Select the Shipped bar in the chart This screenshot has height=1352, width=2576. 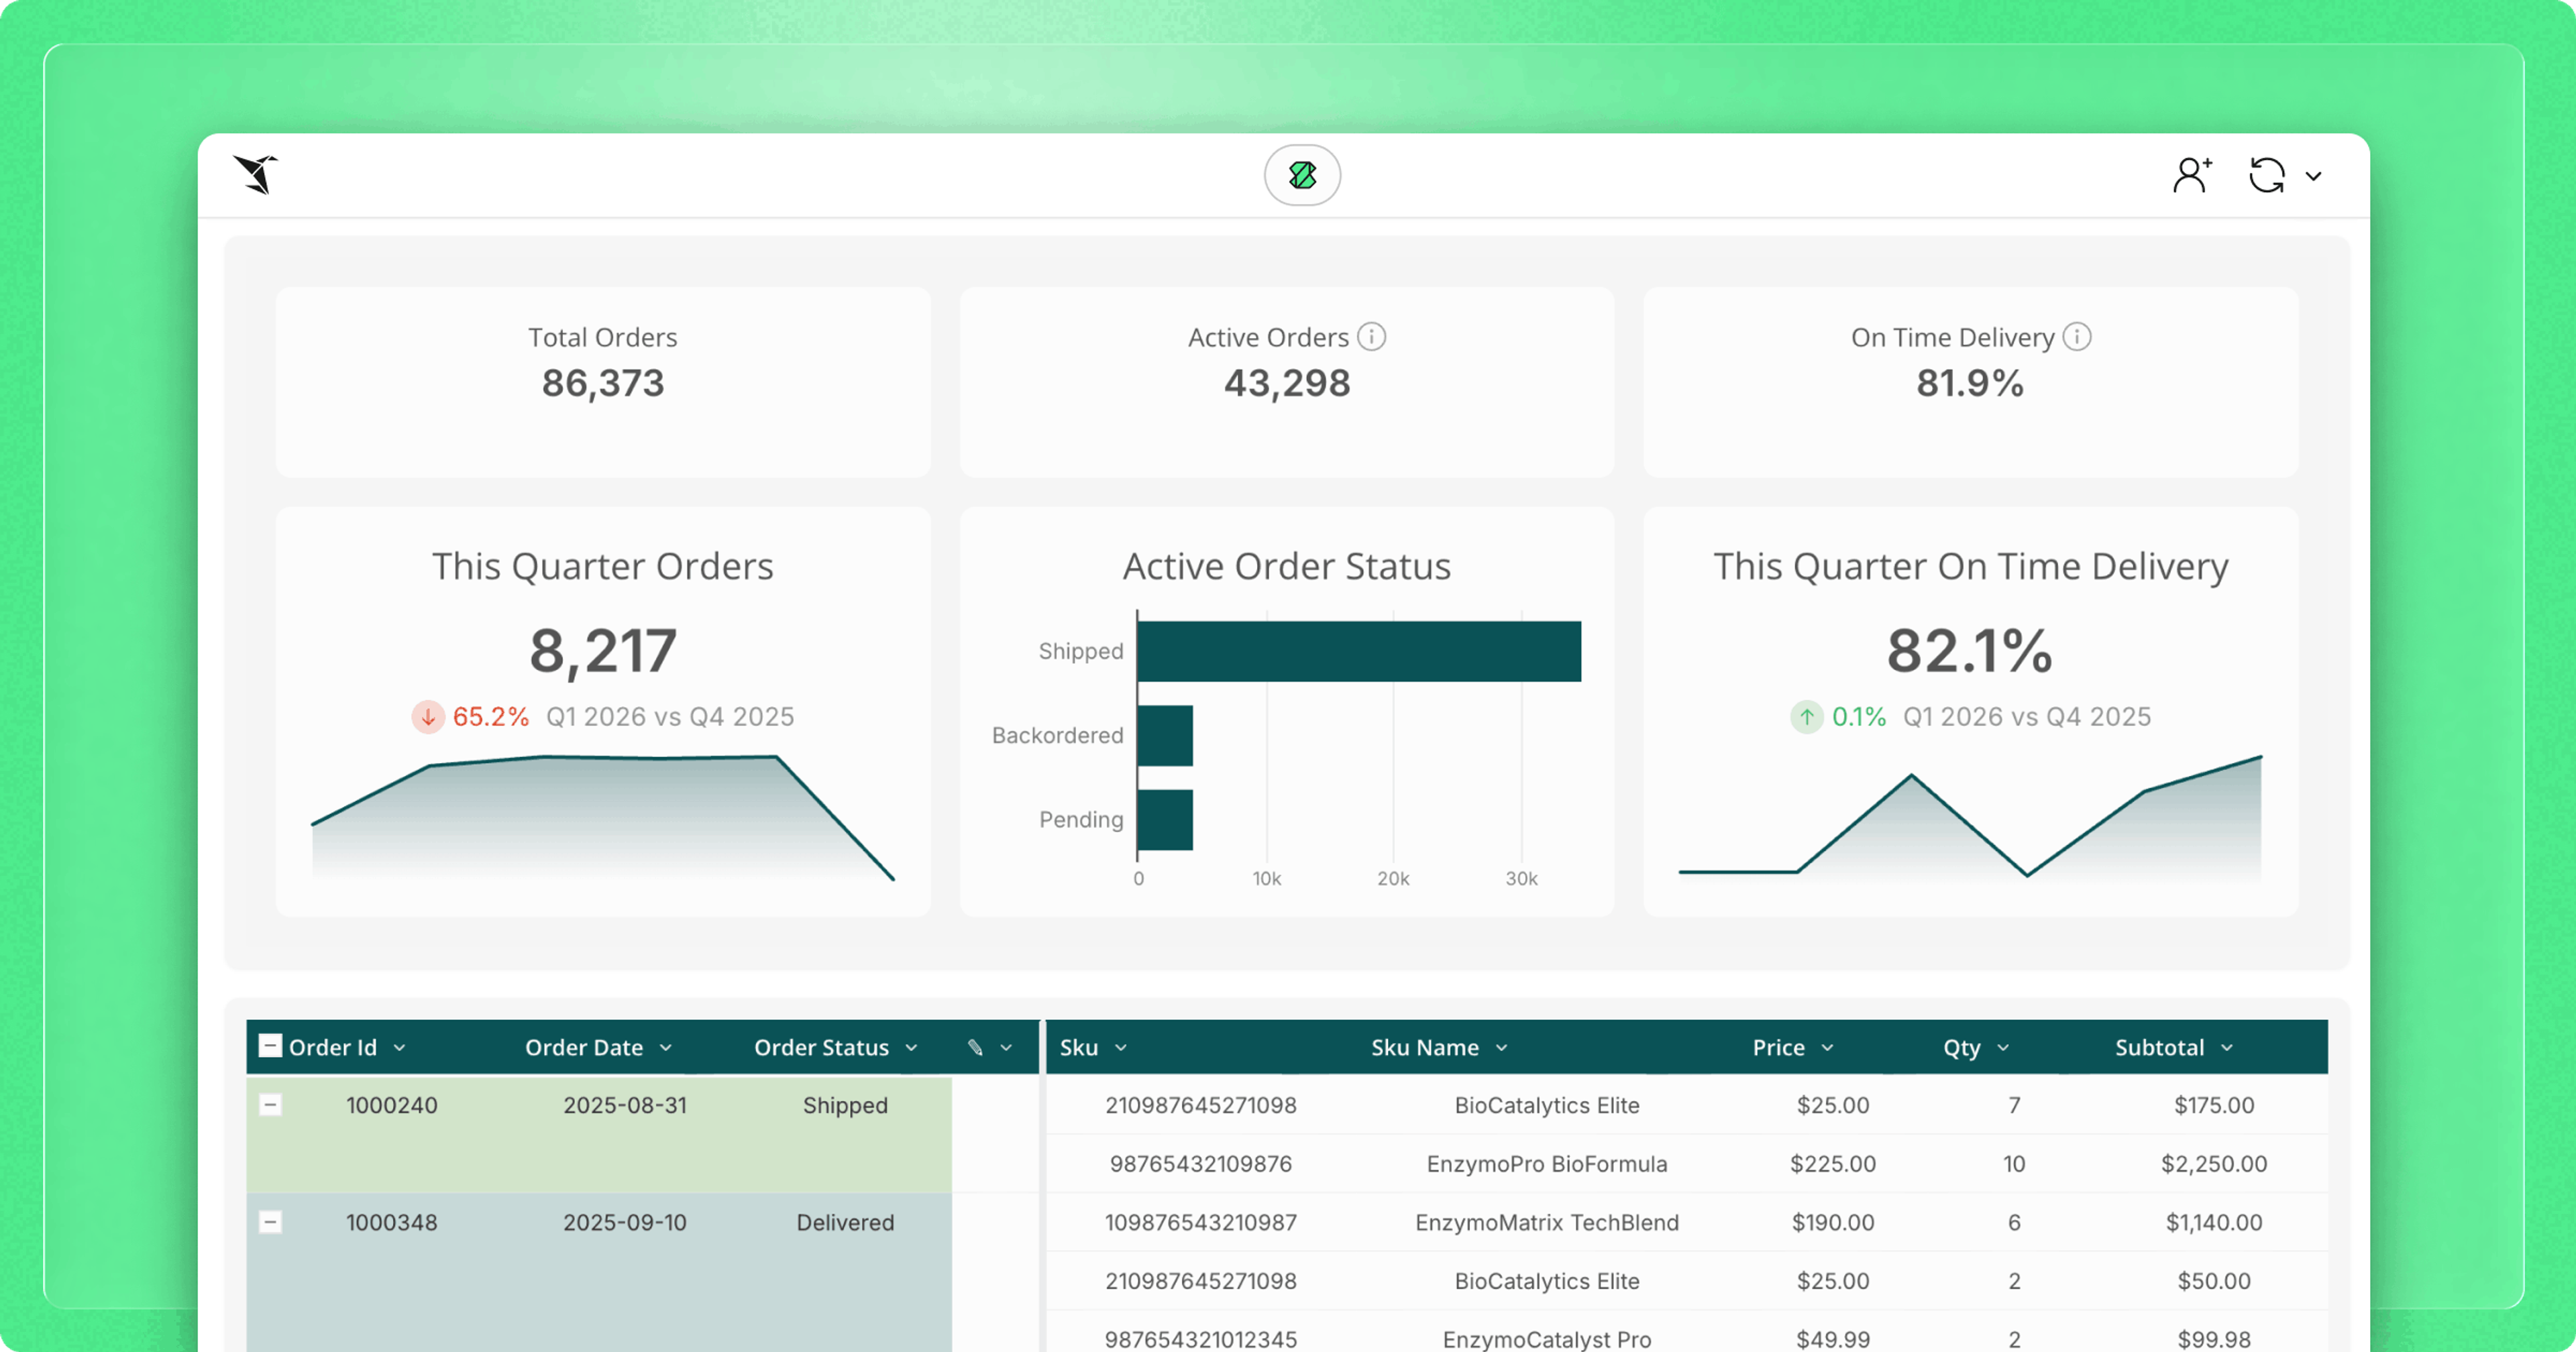coord(1359,651)
